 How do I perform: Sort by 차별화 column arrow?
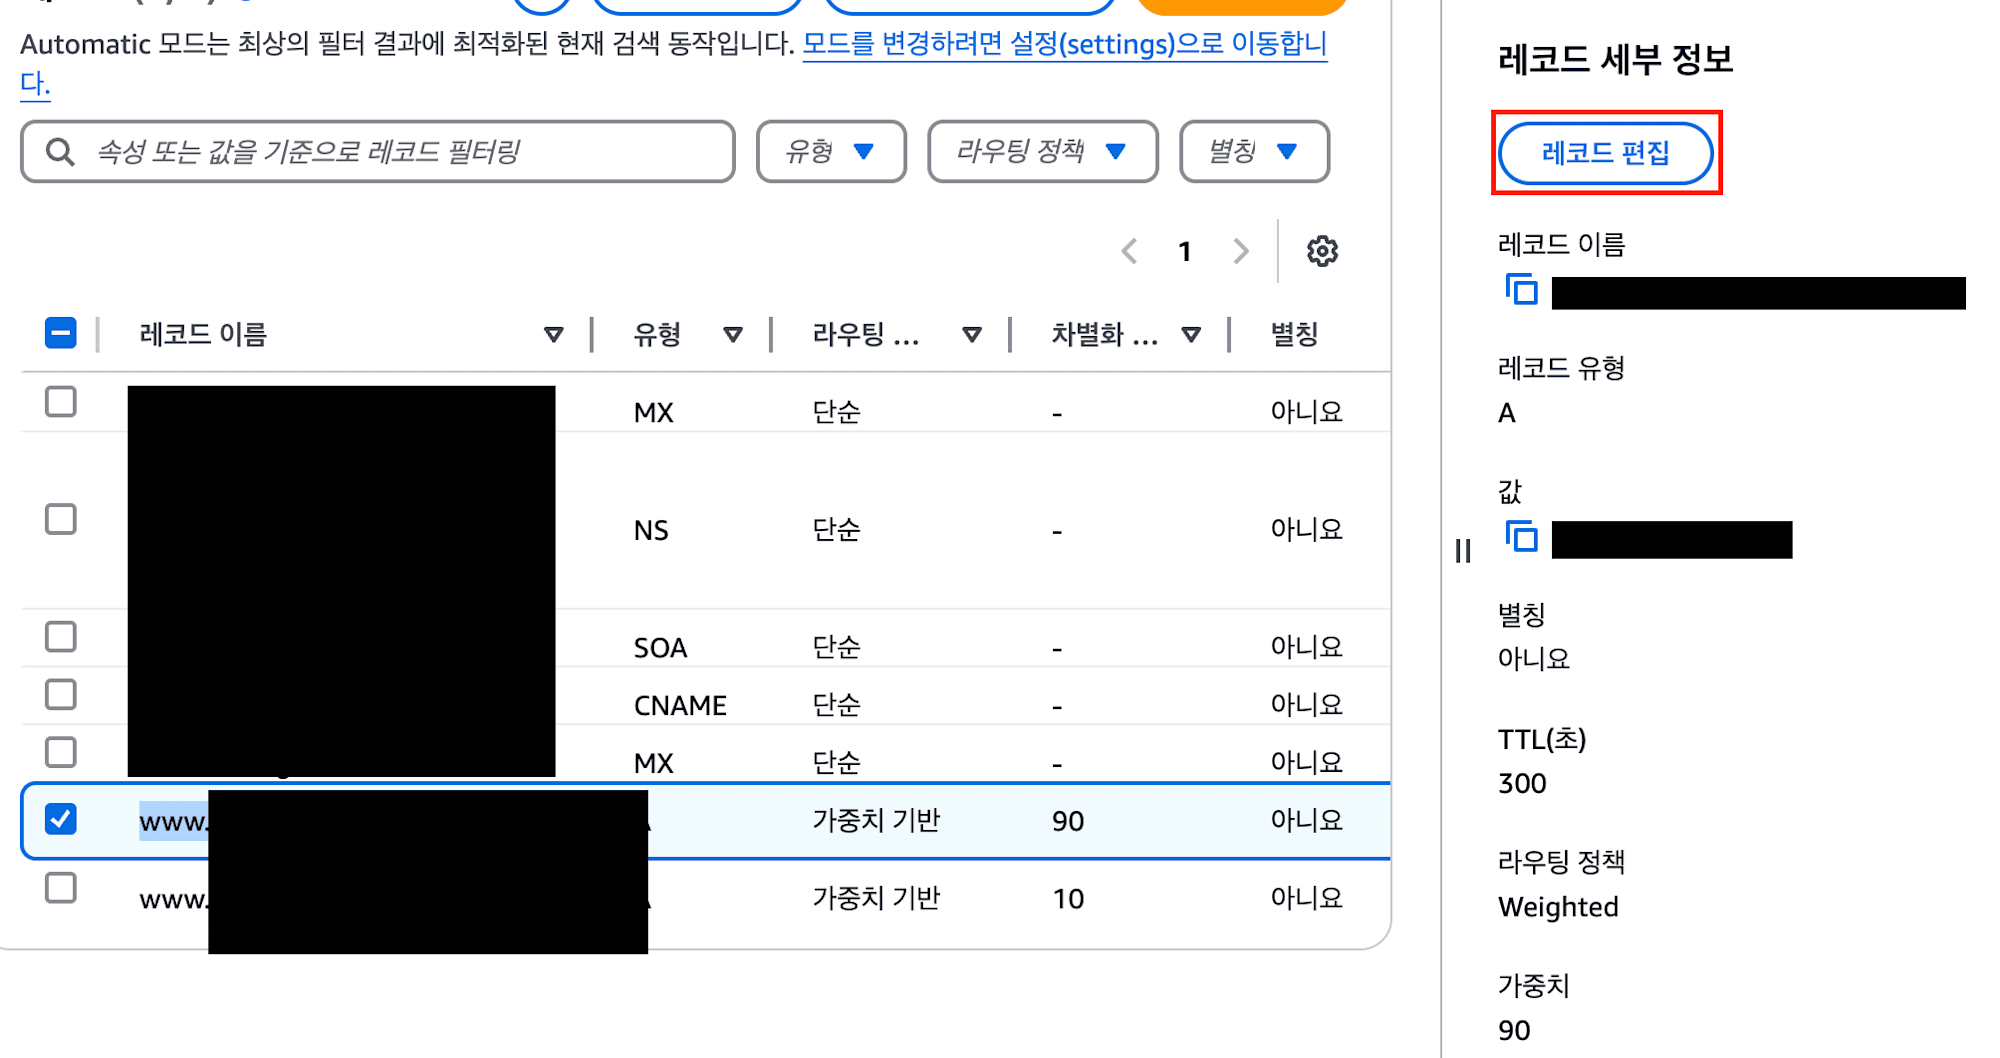tap(1191, 335)
